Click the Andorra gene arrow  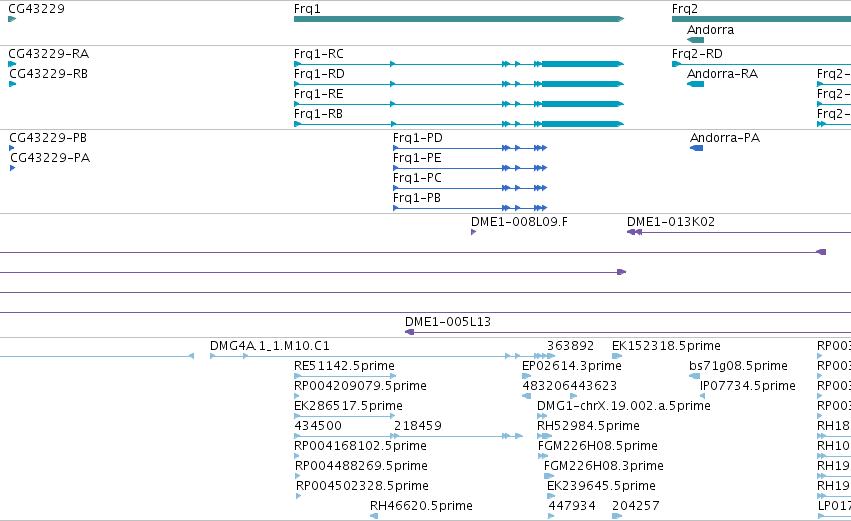695,40
